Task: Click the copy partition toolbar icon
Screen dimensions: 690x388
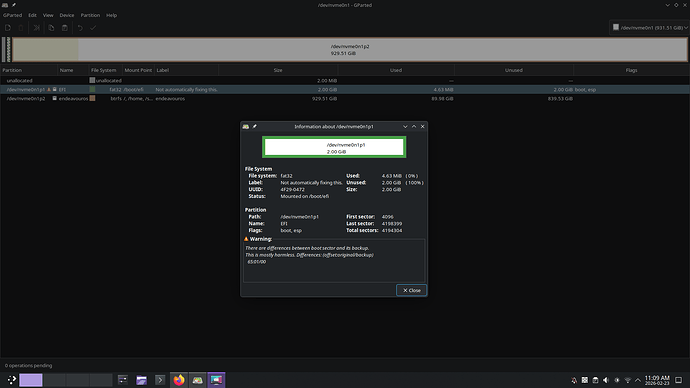Action: pyautogui.click(x=51, y=28)
